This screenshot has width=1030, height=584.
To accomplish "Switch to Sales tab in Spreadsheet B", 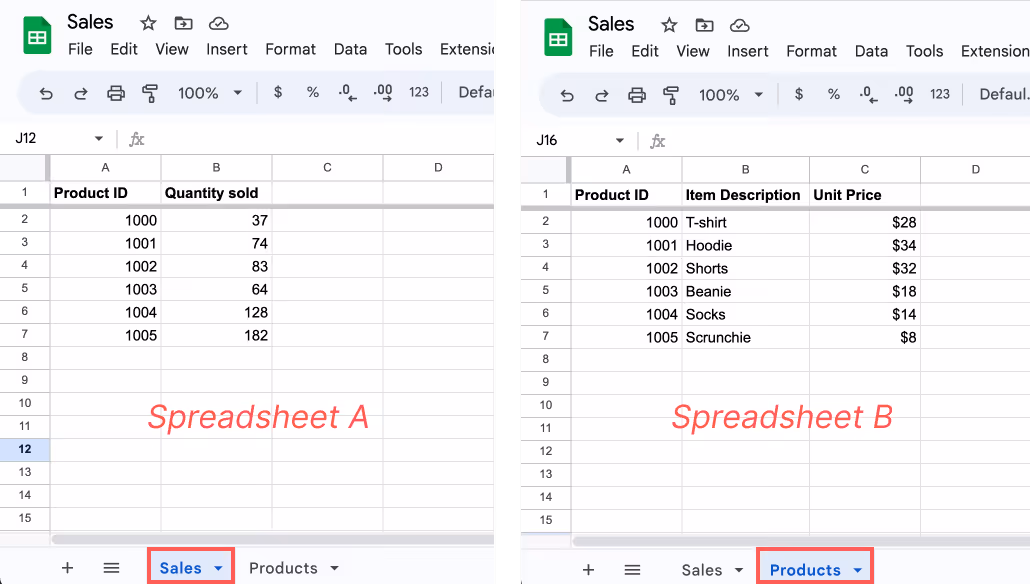I will click(702, 570).
